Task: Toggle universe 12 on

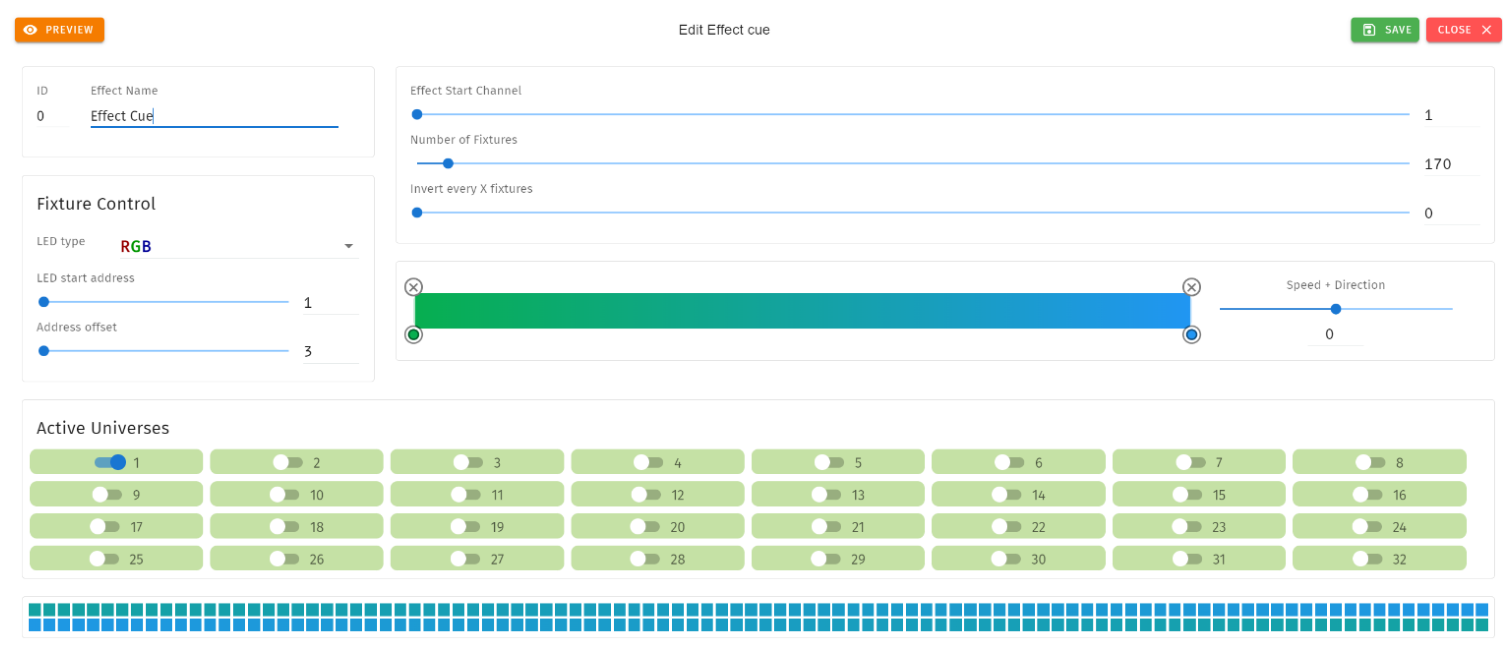Action: click(x=646, y=494)
